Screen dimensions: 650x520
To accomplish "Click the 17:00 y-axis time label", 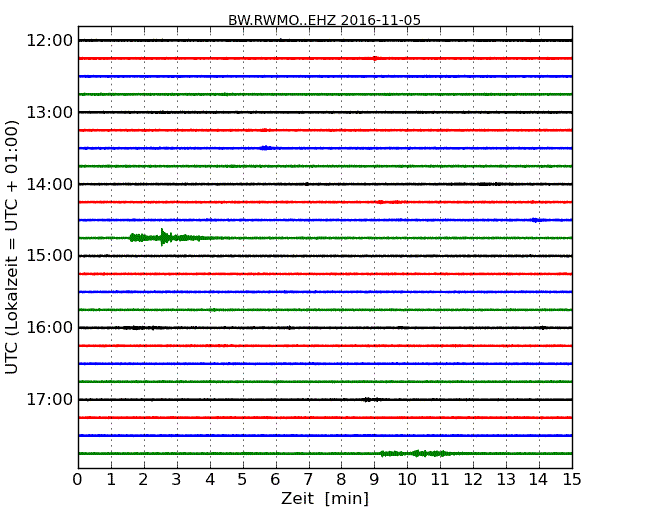I will pyautogui.click(x=49, y=400).
